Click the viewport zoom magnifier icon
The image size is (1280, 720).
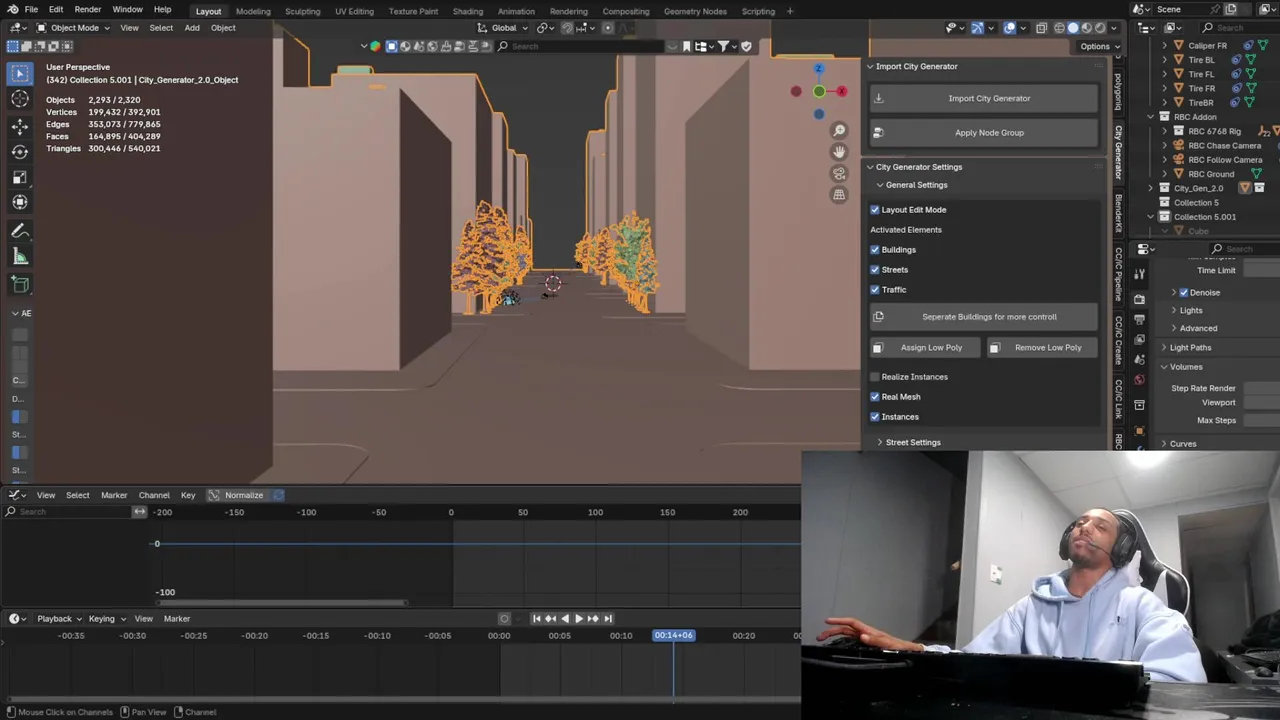(x=839, y=130)
